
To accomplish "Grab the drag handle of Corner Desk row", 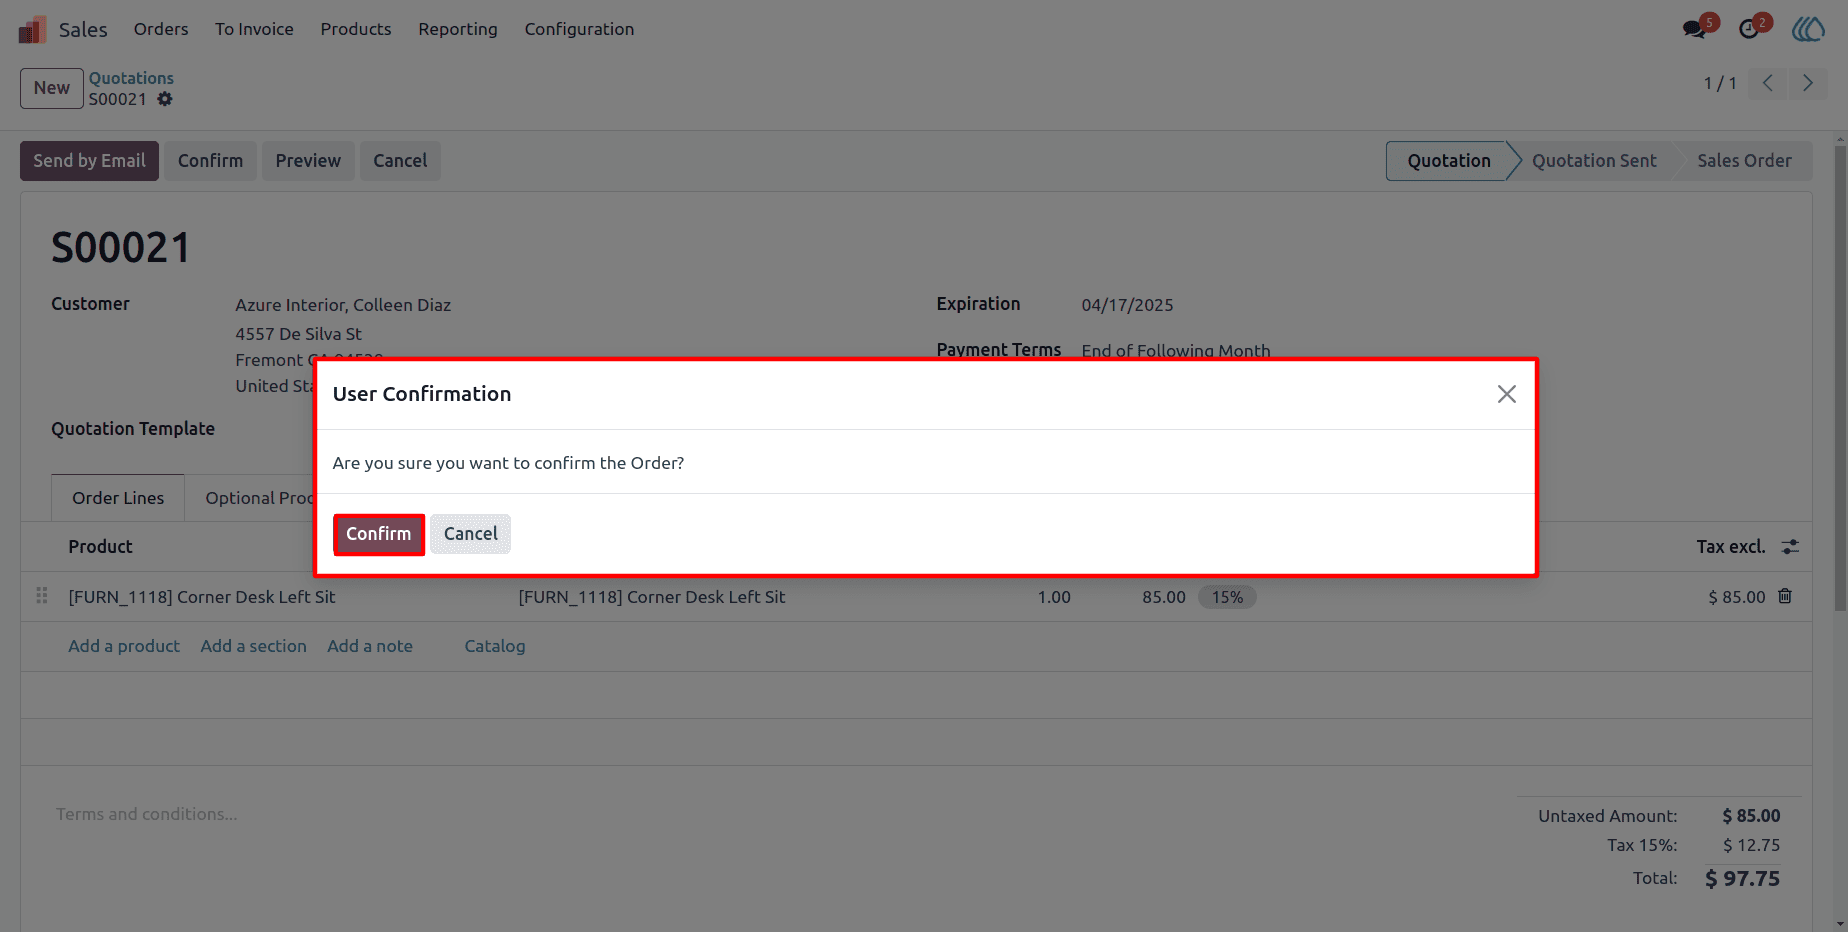I will click(x=42, y=596).
